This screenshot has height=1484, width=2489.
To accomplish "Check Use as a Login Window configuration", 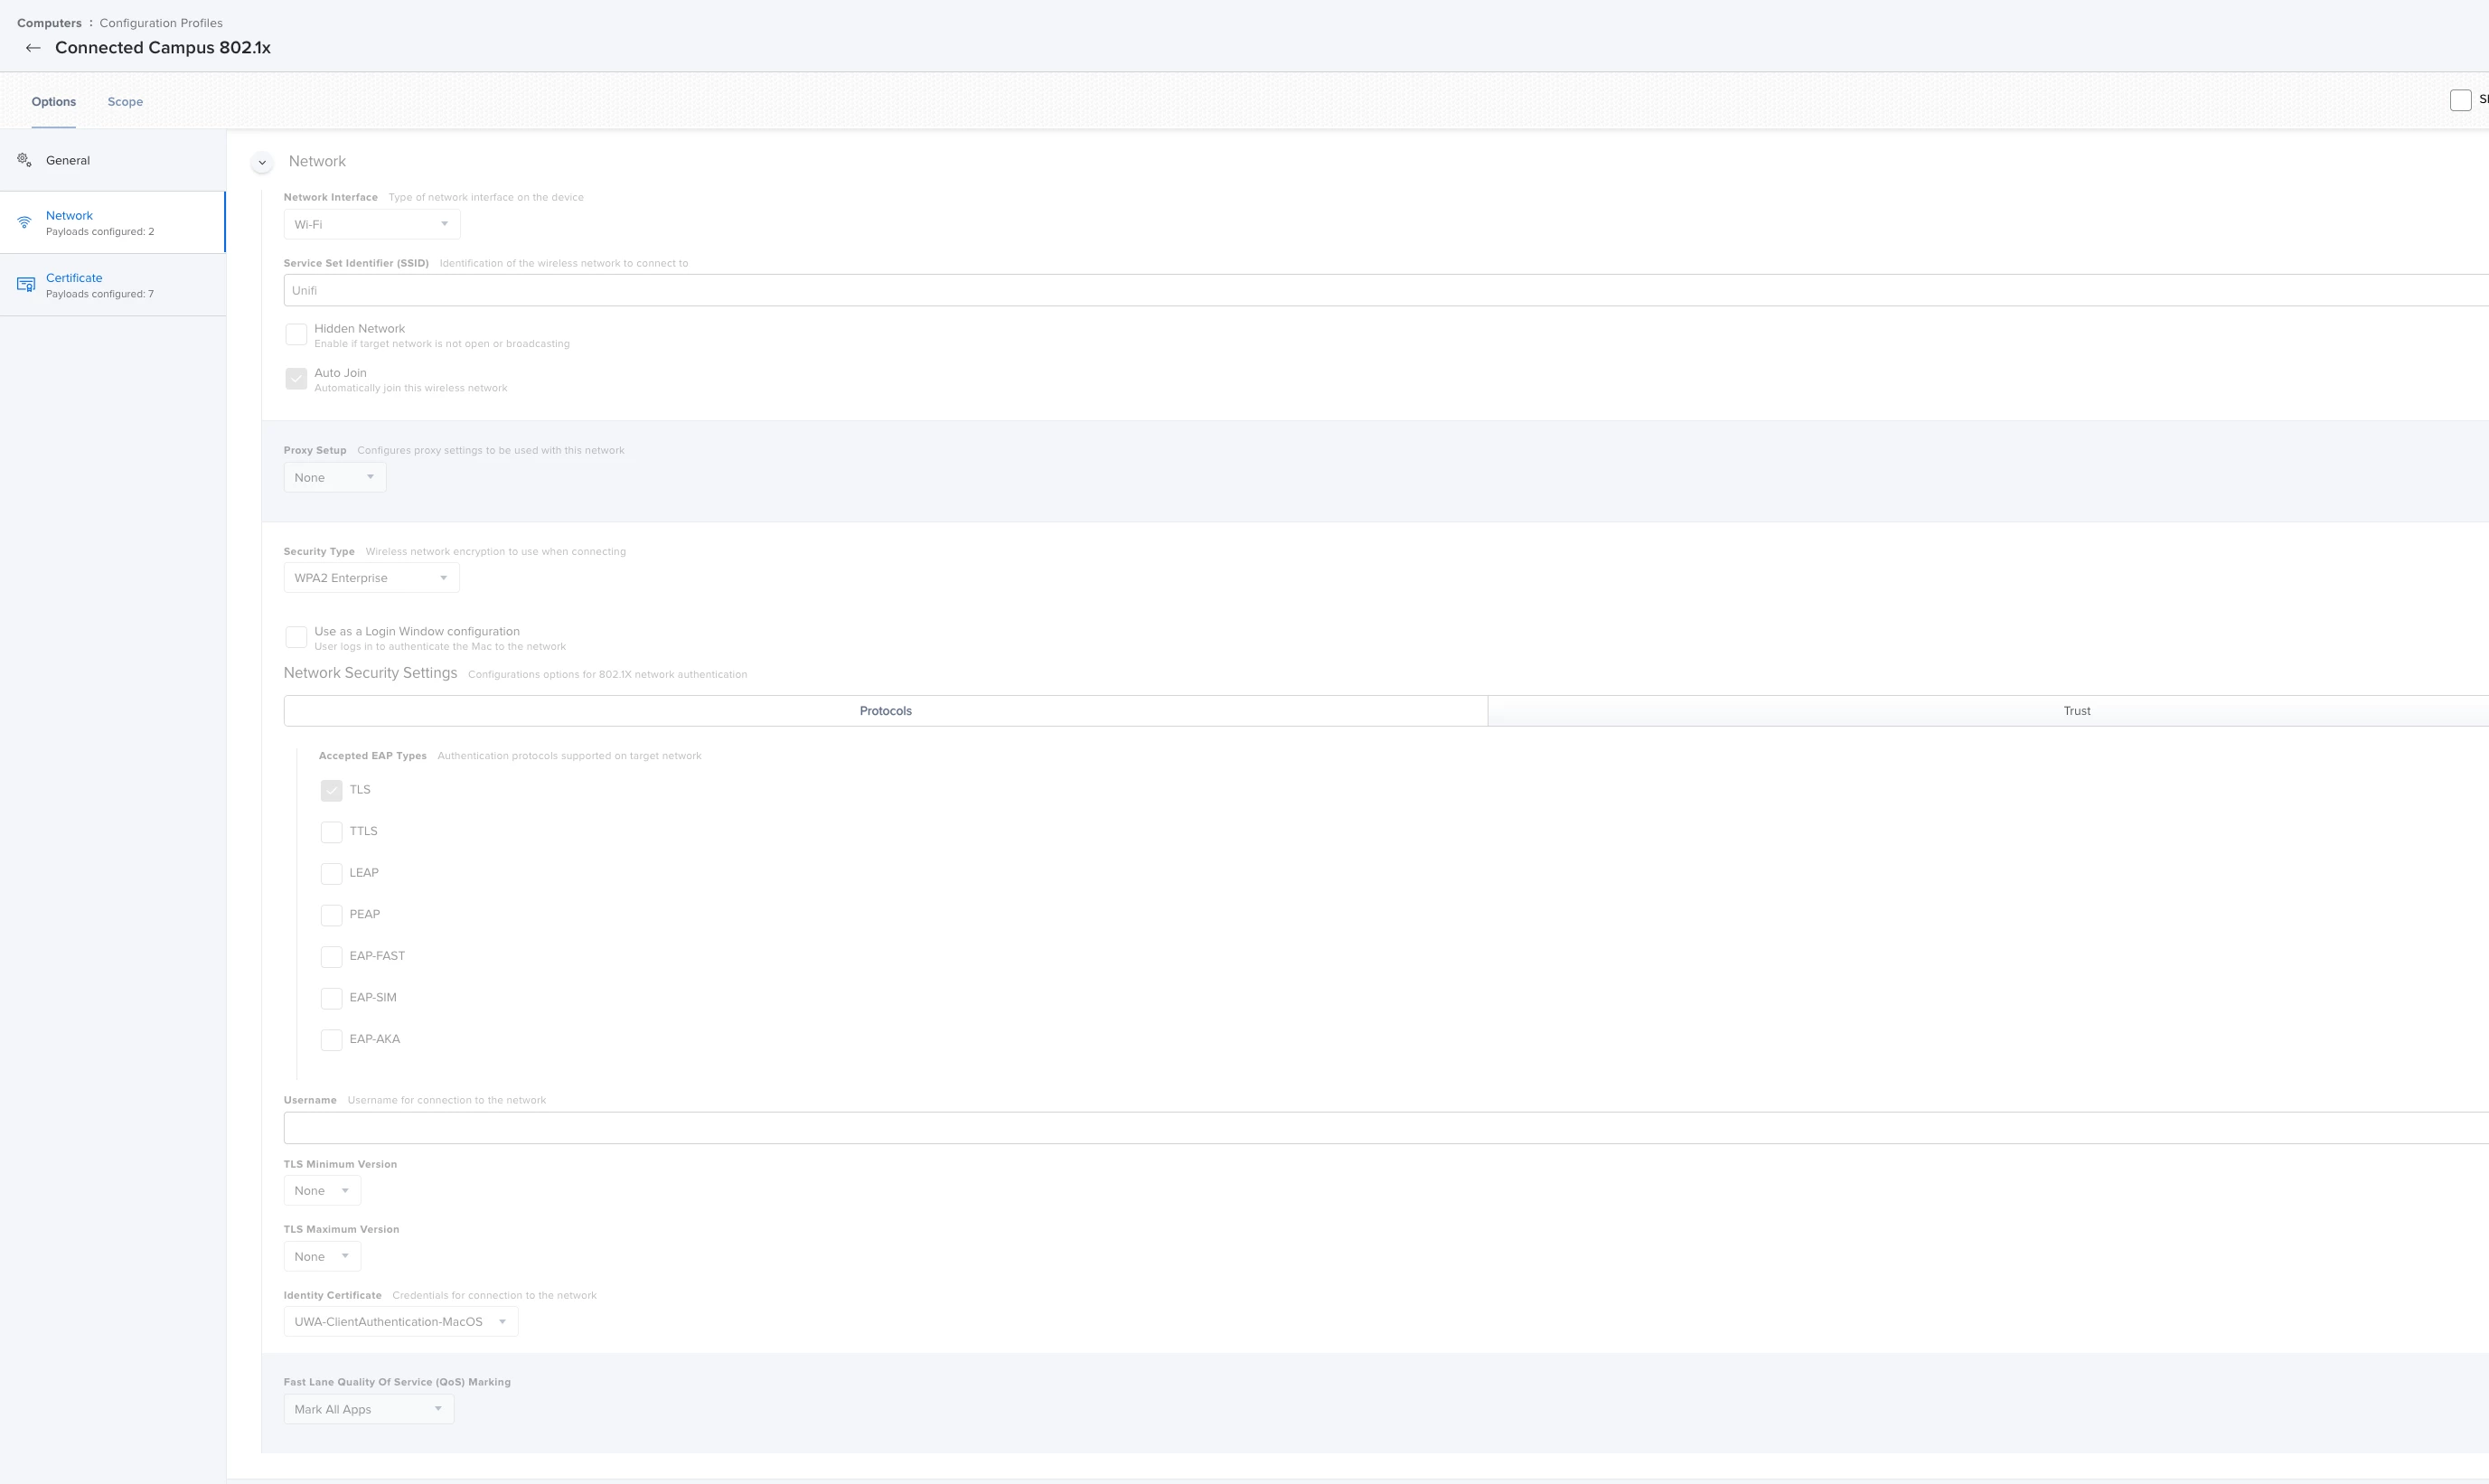I will pos(296,637).
